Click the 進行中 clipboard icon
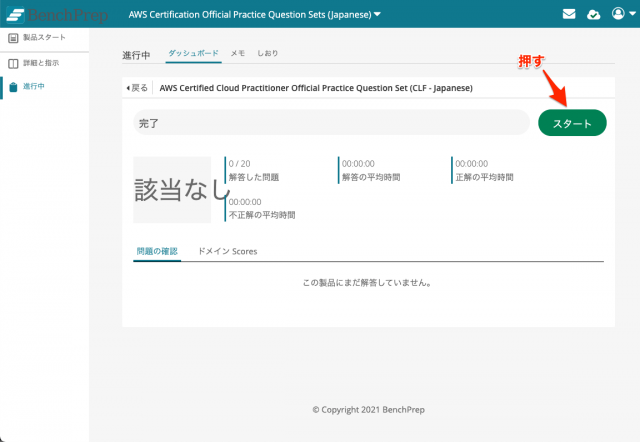Viewport: 640px width, 442px height. tap(13, 87)
